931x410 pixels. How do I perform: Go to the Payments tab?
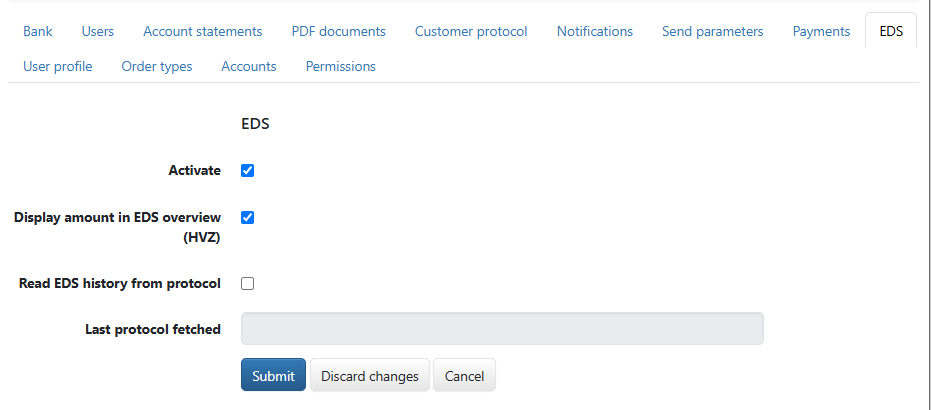[x=821, y=31]
